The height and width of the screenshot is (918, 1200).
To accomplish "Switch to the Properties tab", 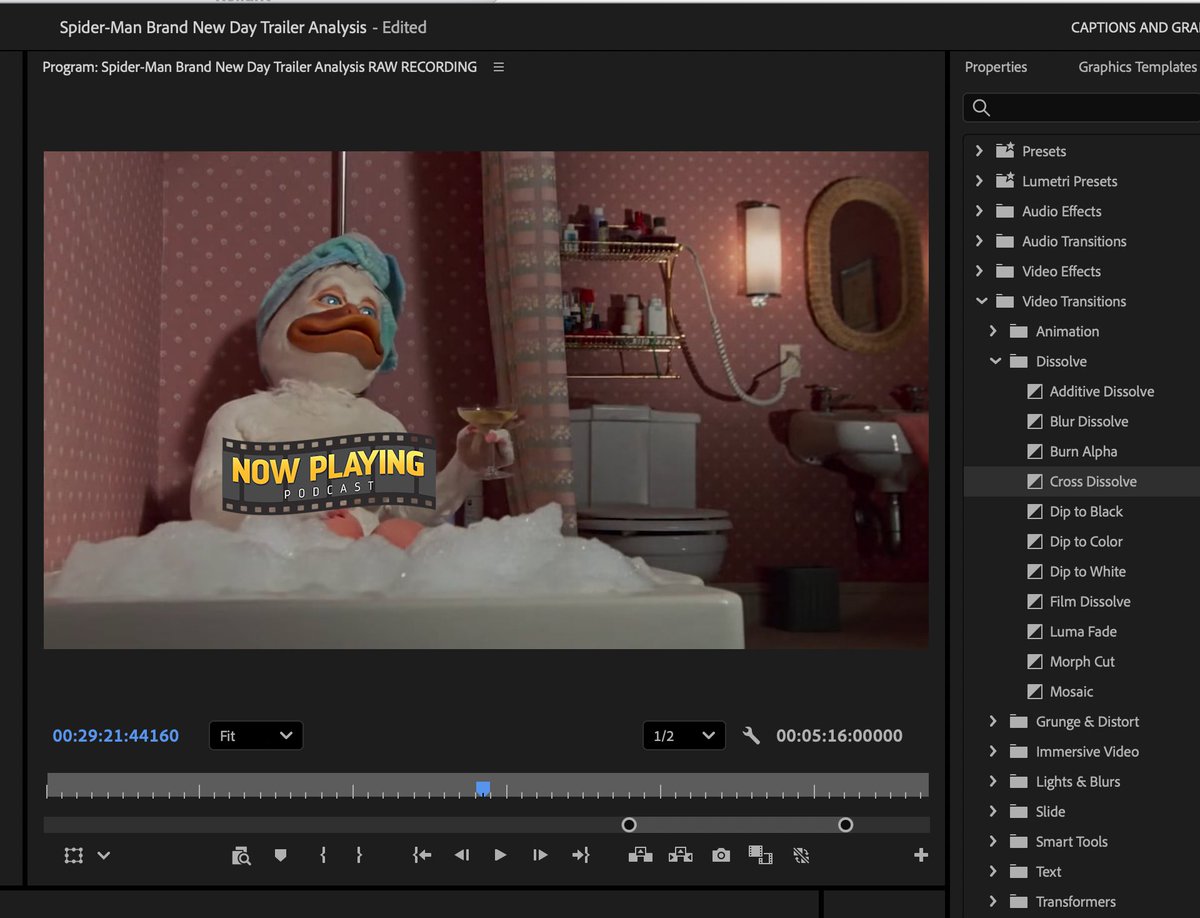I will coord(996,67).
